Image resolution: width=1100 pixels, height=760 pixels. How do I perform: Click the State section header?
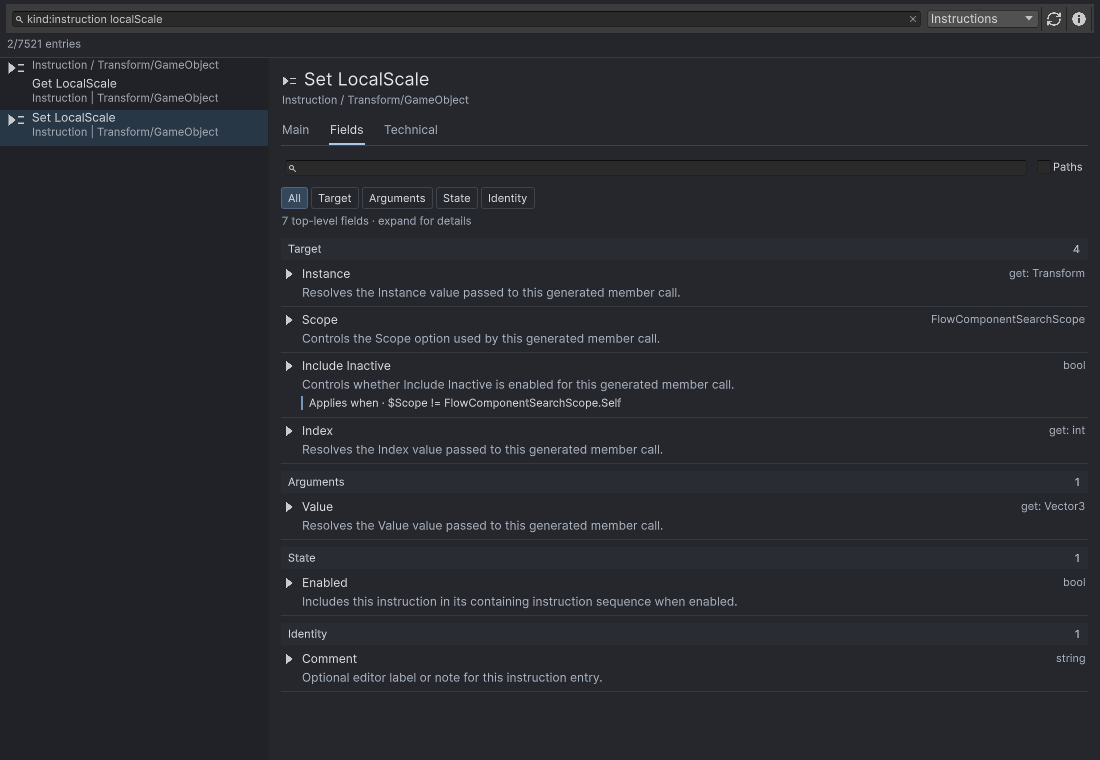pos(684,558)
